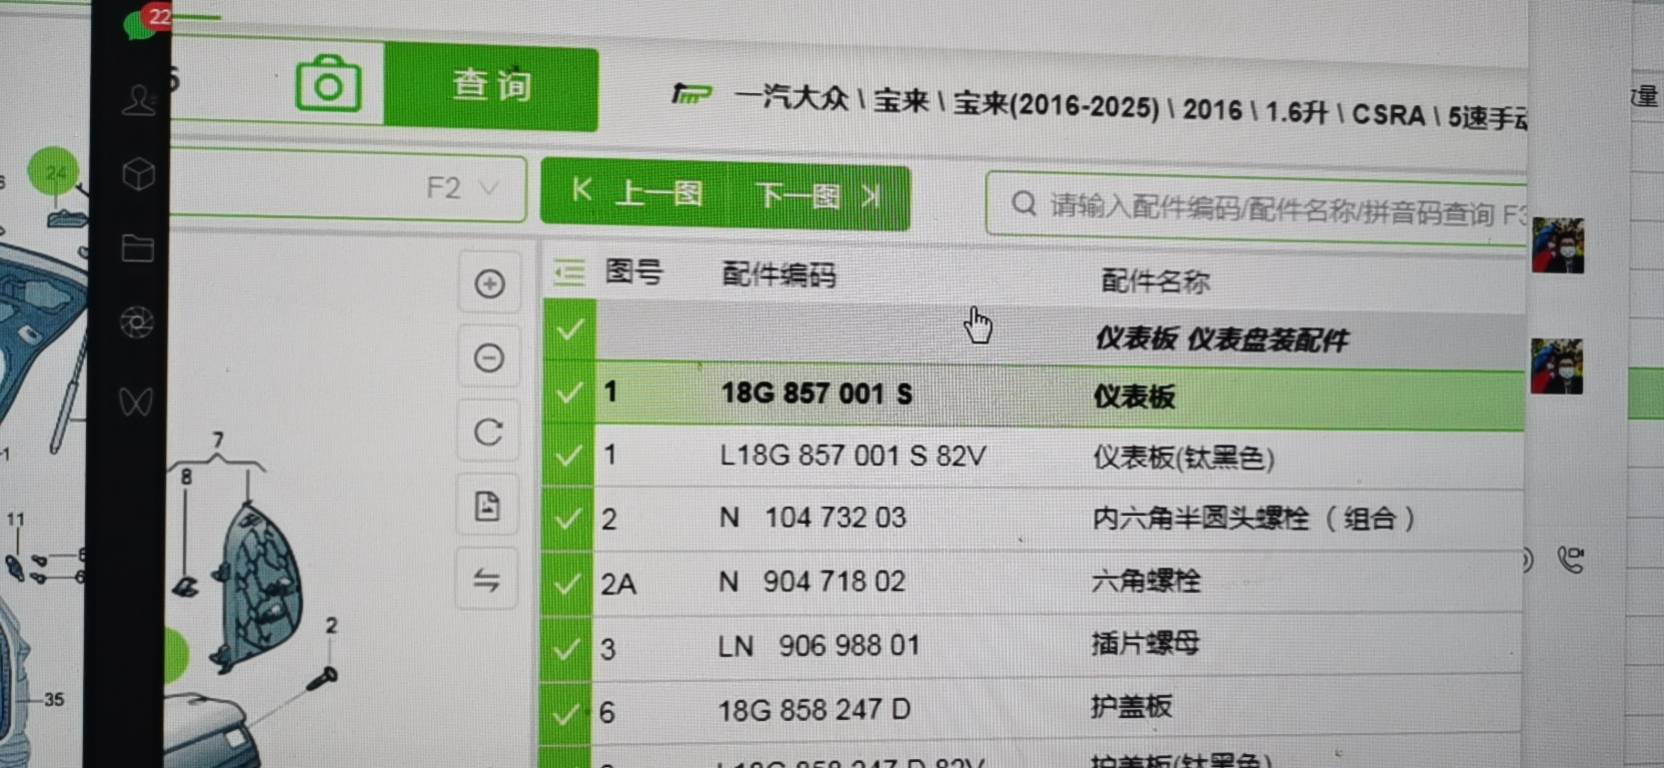Open butterfly icon in dark sidebar
Screen dimensions: 1664x768
[136, 402]
